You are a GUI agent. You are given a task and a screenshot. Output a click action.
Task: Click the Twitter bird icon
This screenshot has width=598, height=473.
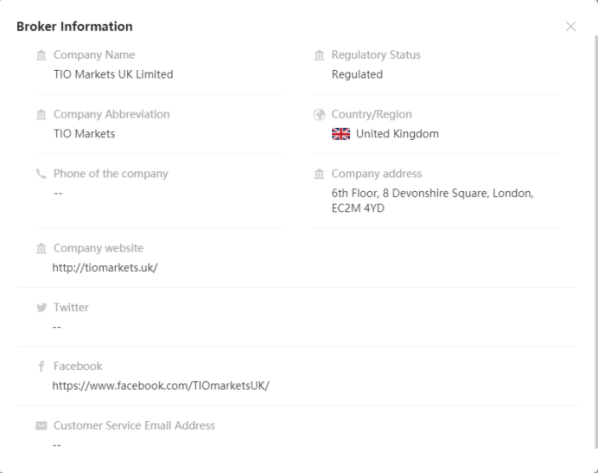pyautogui.click(x=41, y=307)
